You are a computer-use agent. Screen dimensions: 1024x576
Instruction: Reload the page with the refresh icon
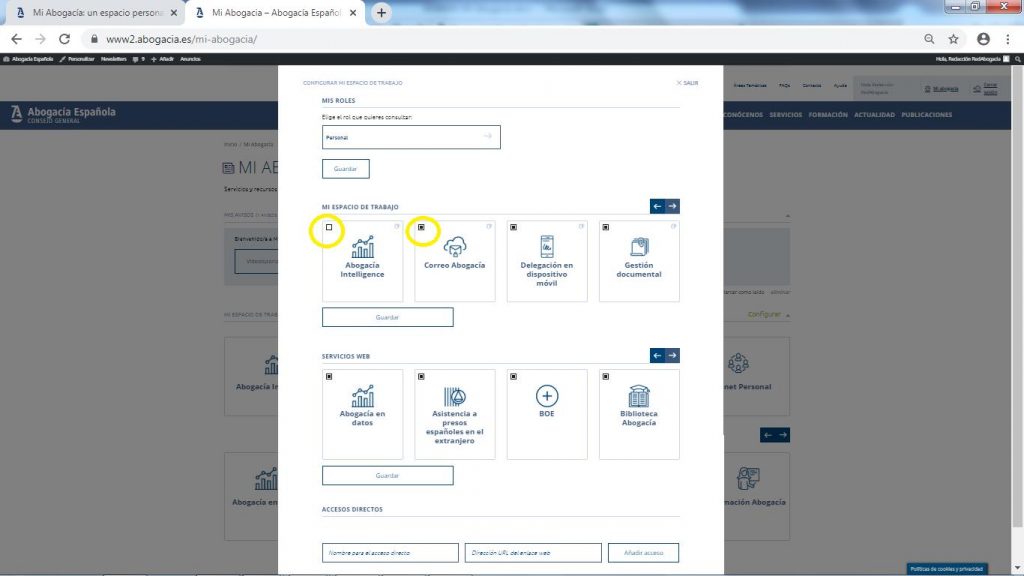(64, 39)
